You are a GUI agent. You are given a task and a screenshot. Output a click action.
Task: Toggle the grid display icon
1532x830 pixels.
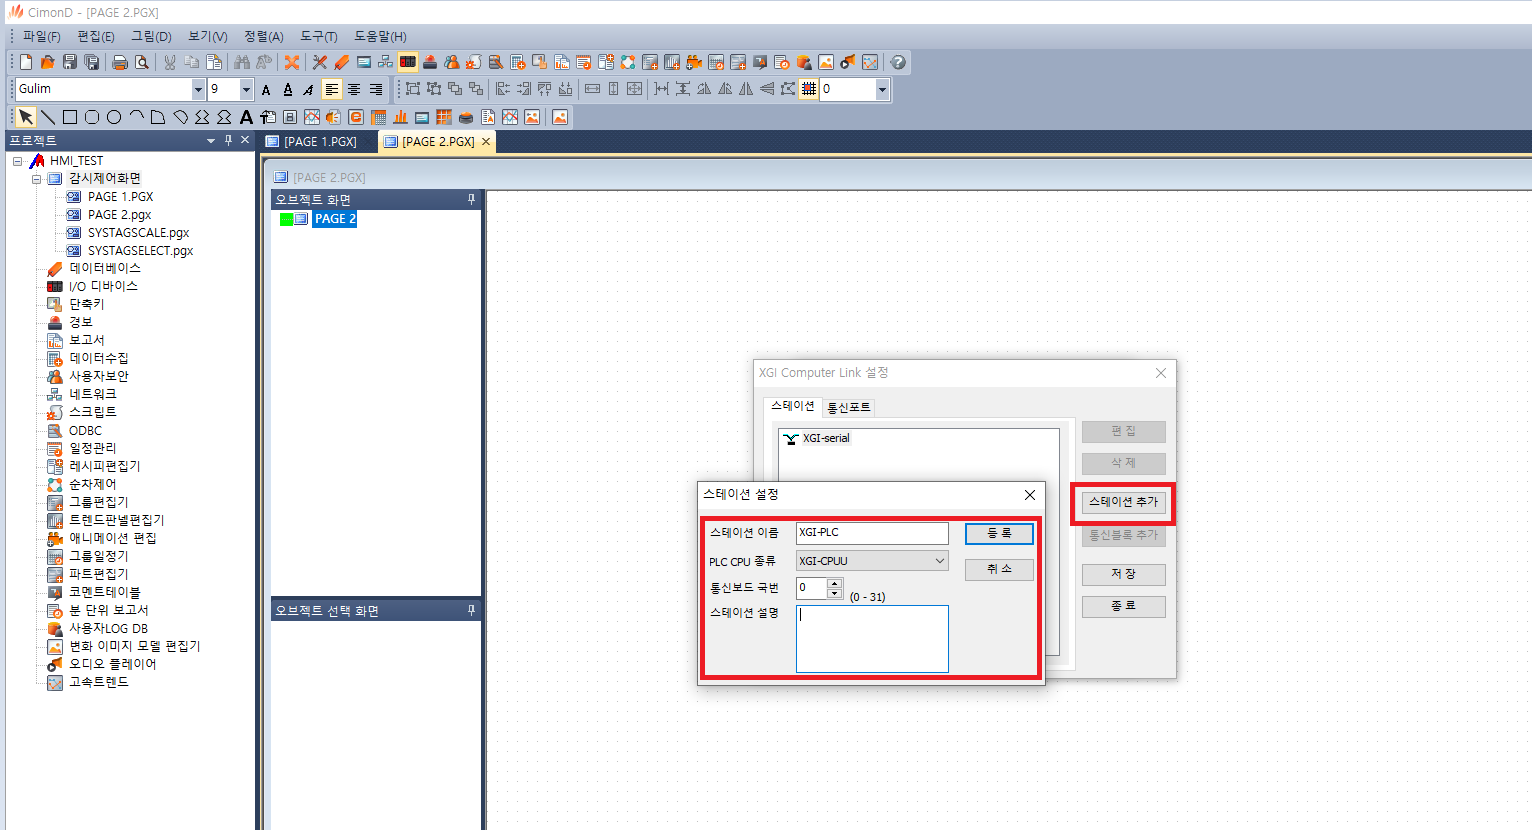click(x=808, y=89)
